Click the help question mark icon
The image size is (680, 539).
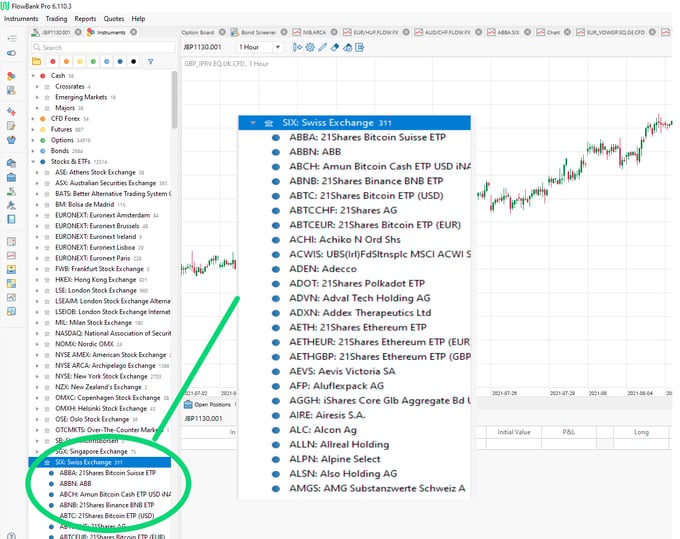pos(12,536)
